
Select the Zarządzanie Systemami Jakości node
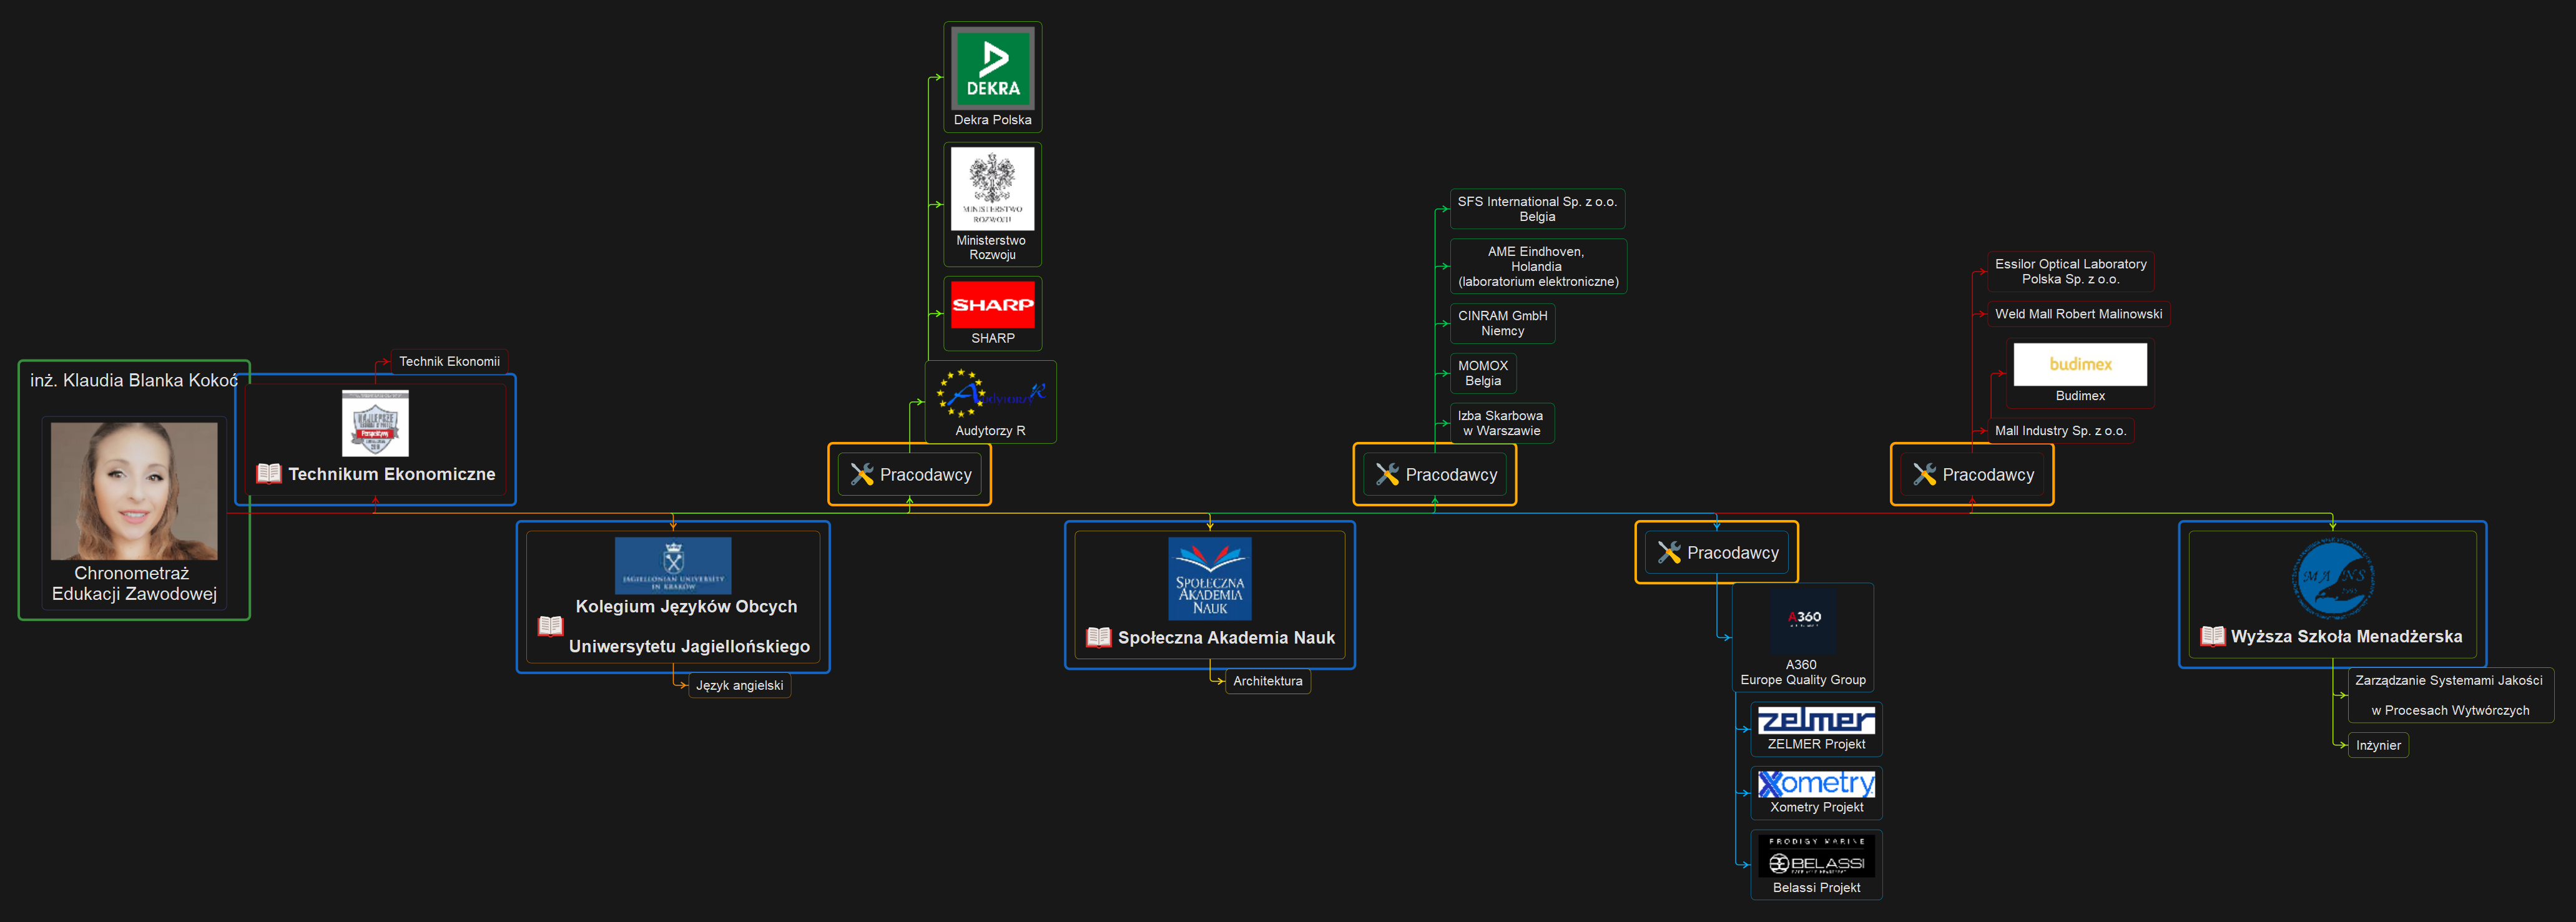pyautogui.click(x=2450, y=695)
